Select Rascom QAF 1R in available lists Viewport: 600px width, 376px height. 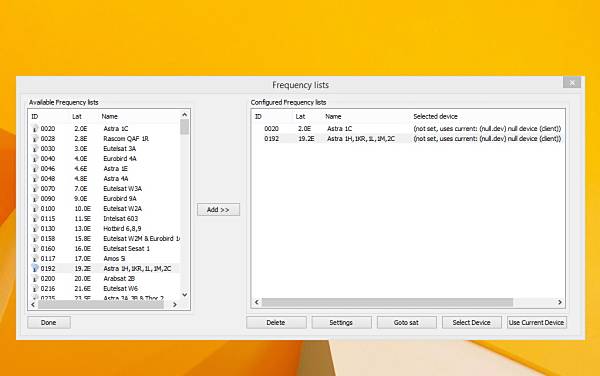pyautogui.click(x=104, y=138)
